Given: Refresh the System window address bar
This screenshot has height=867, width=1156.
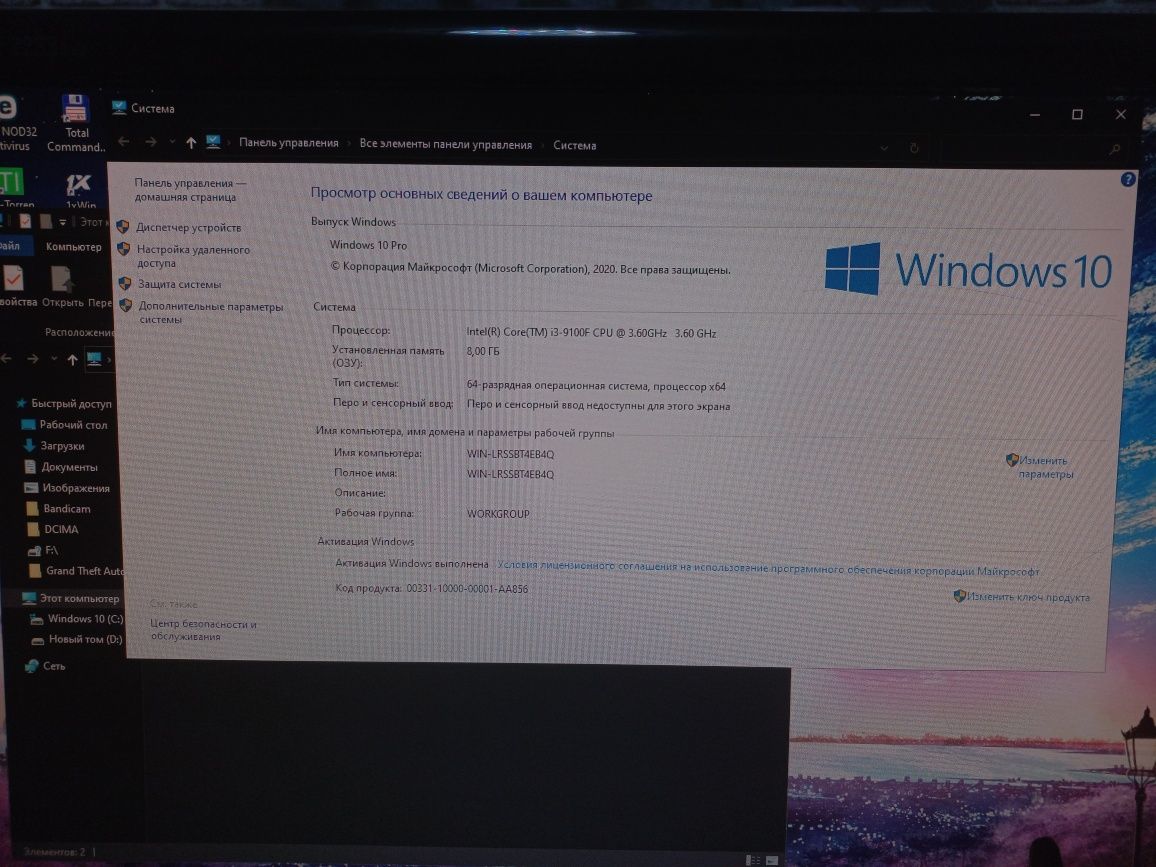Looking at the screenshot, I should [914, 147].
